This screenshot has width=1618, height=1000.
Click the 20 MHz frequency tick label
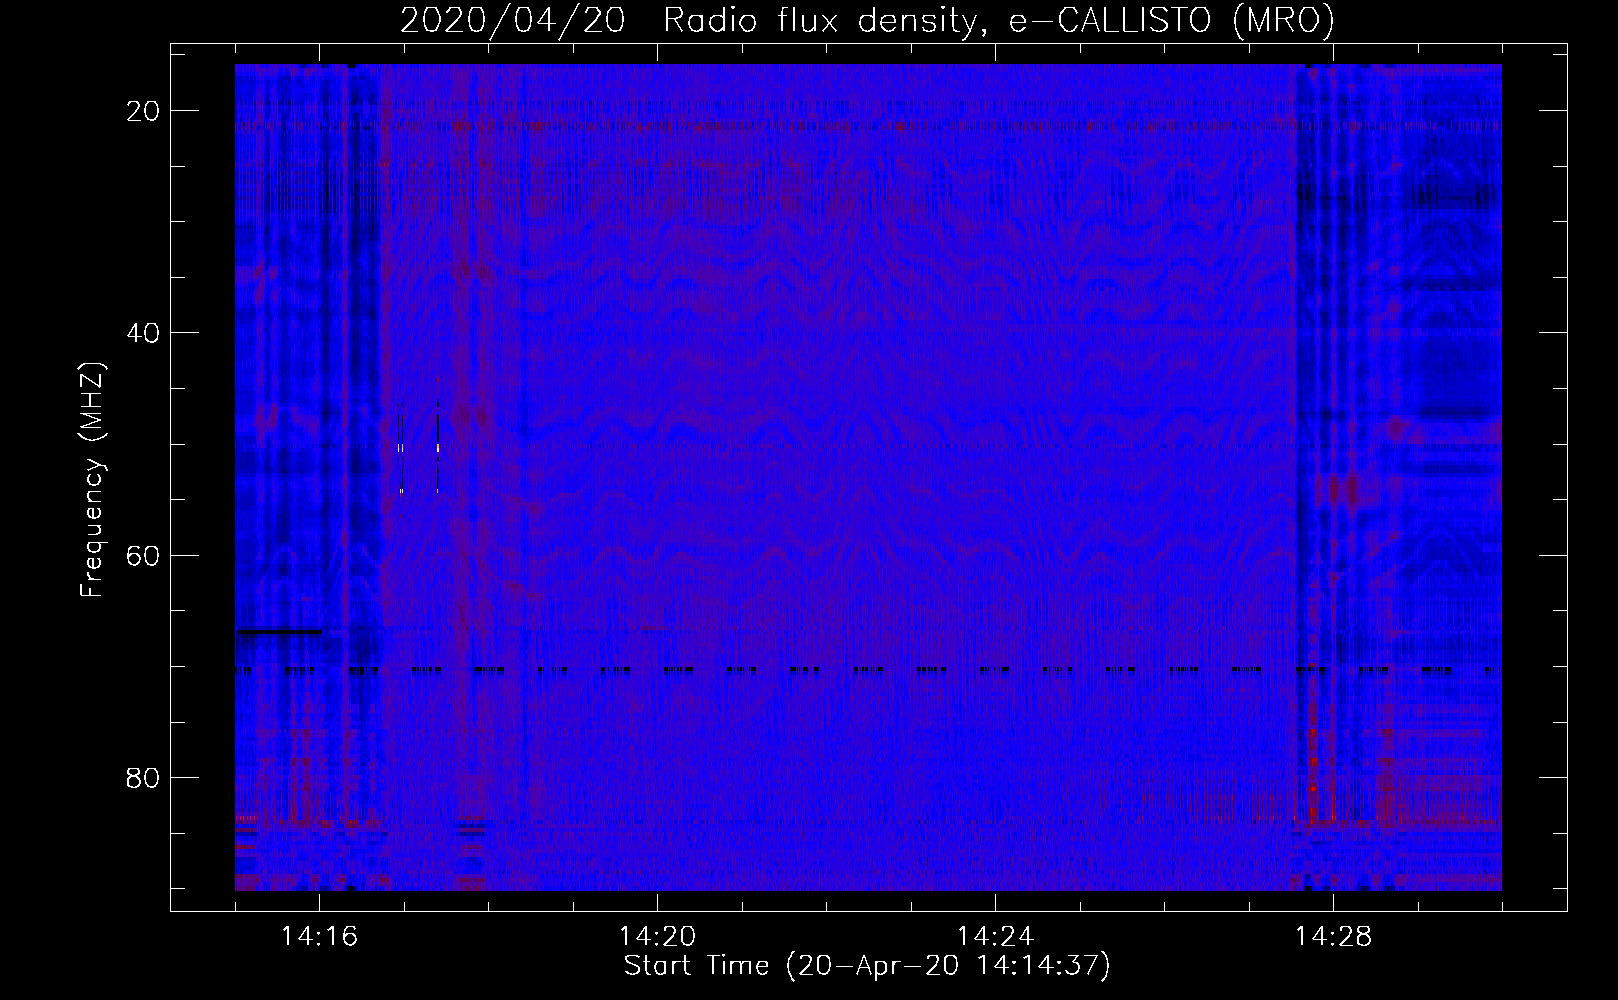(144, 111)
